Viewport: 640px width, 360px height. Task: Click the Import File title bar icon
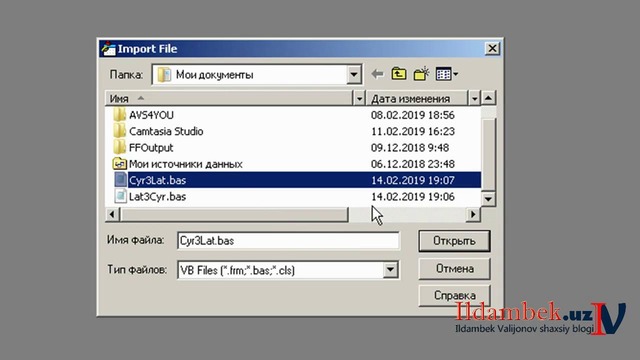[108, 49]
